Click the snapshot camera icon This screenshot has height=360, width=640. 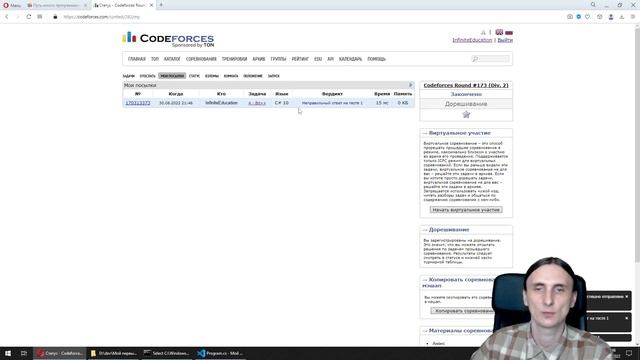point(570,17)
